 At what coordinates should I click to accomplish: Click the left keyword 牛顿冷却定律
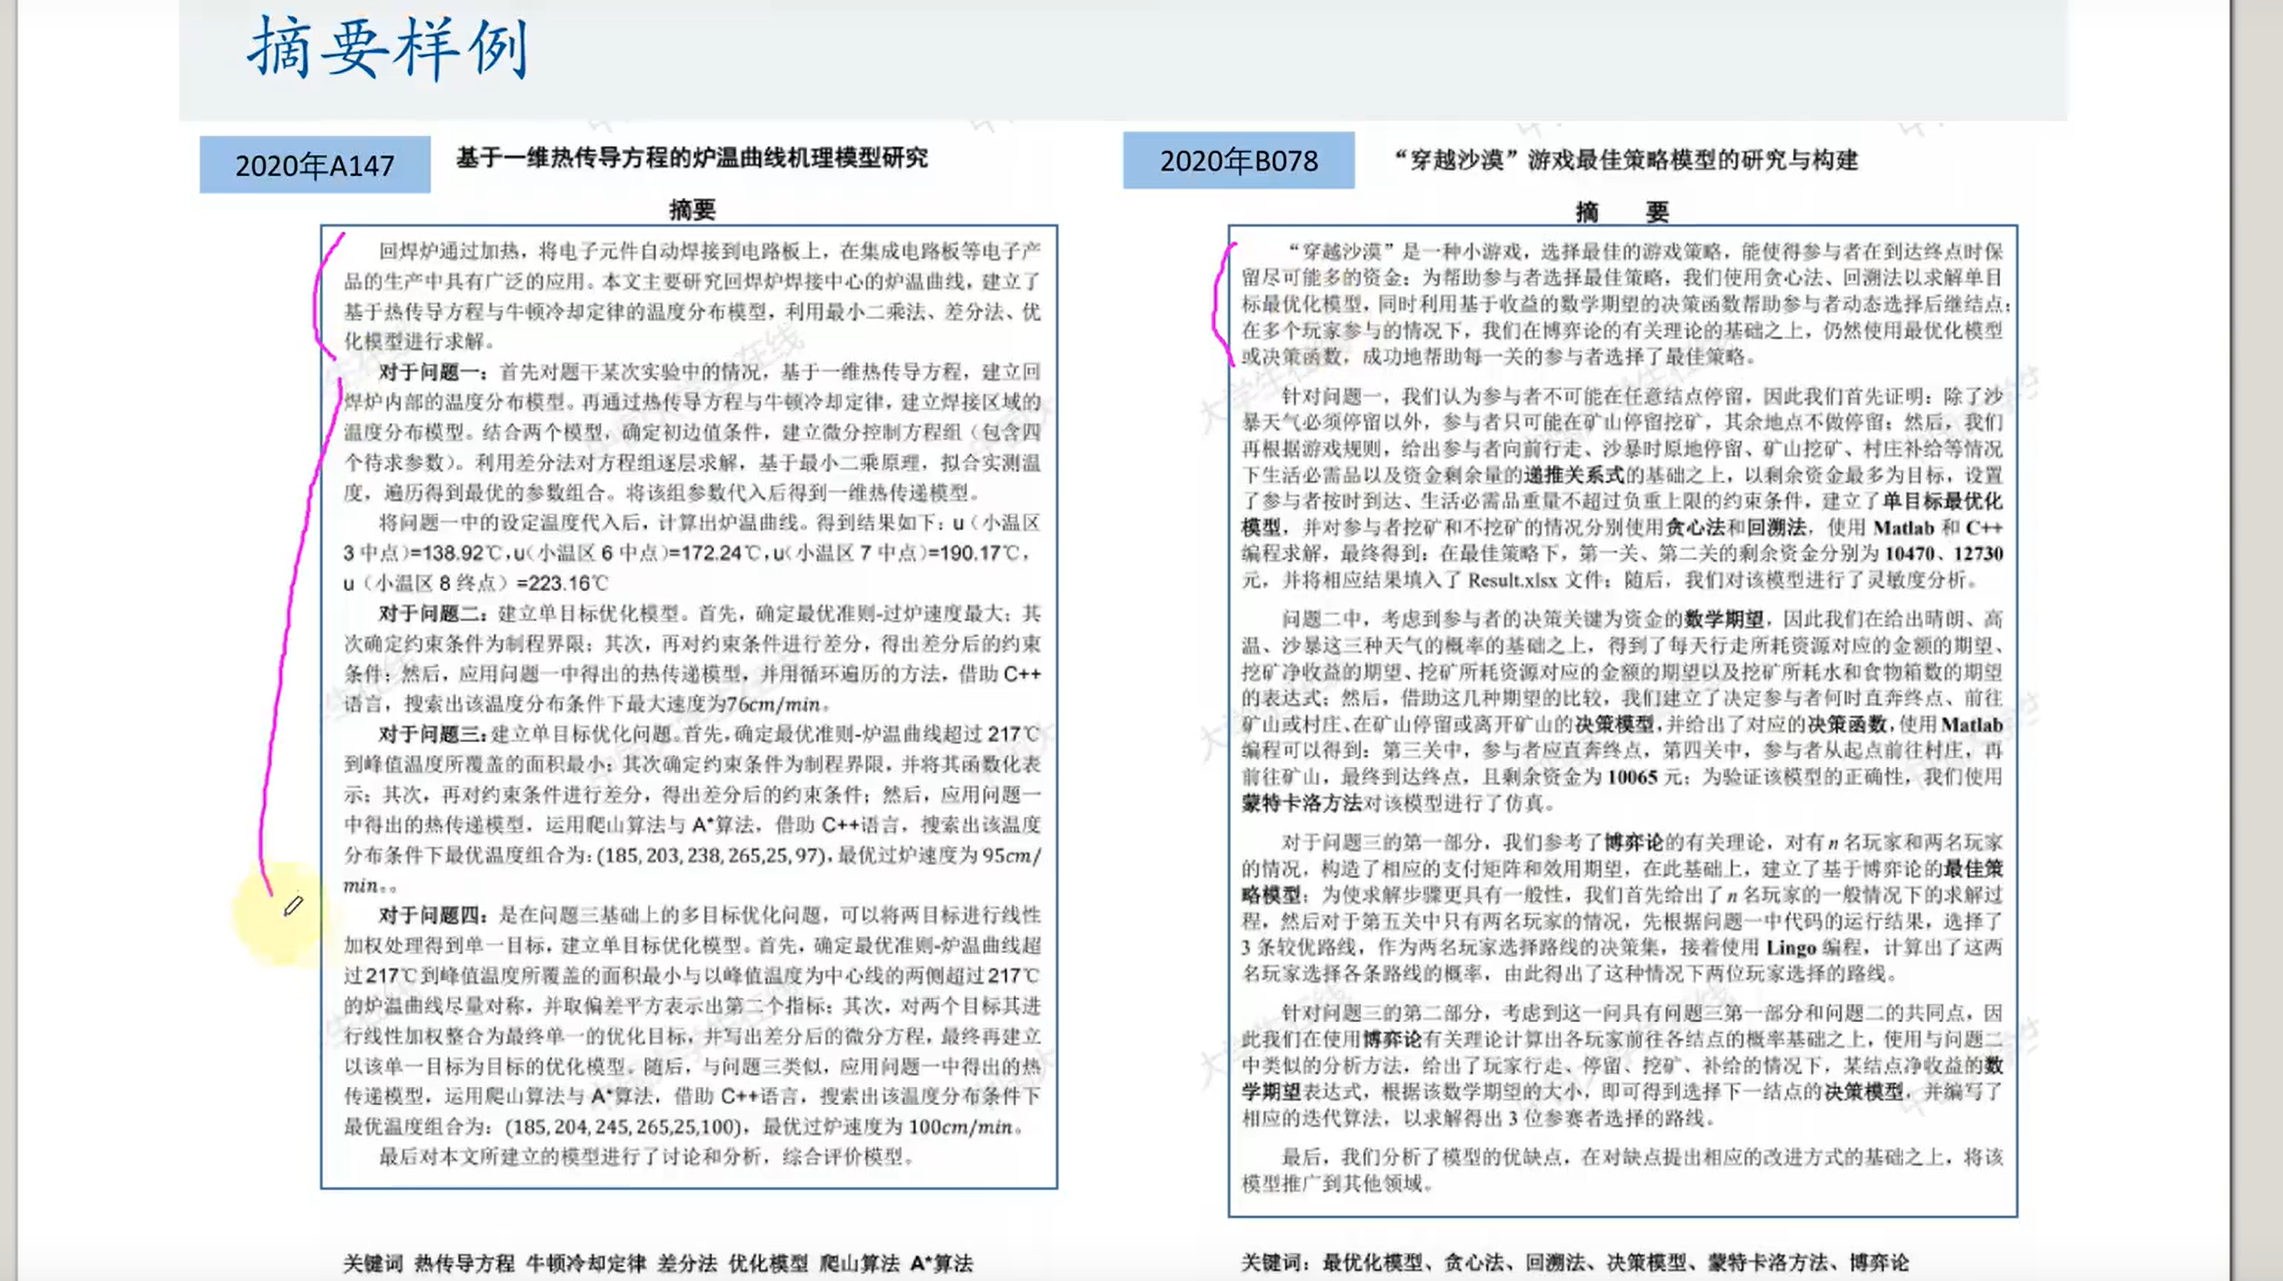coord(586,1263)
